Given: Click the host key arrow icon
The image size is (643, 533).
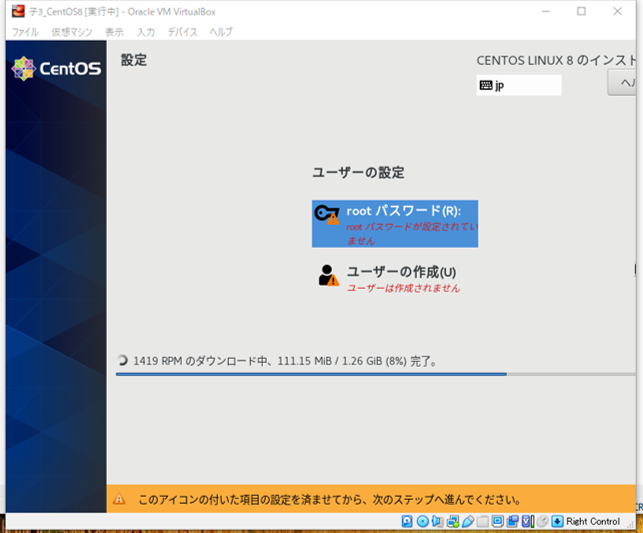Looking at the screenshot, I should (x=557, y=521).
